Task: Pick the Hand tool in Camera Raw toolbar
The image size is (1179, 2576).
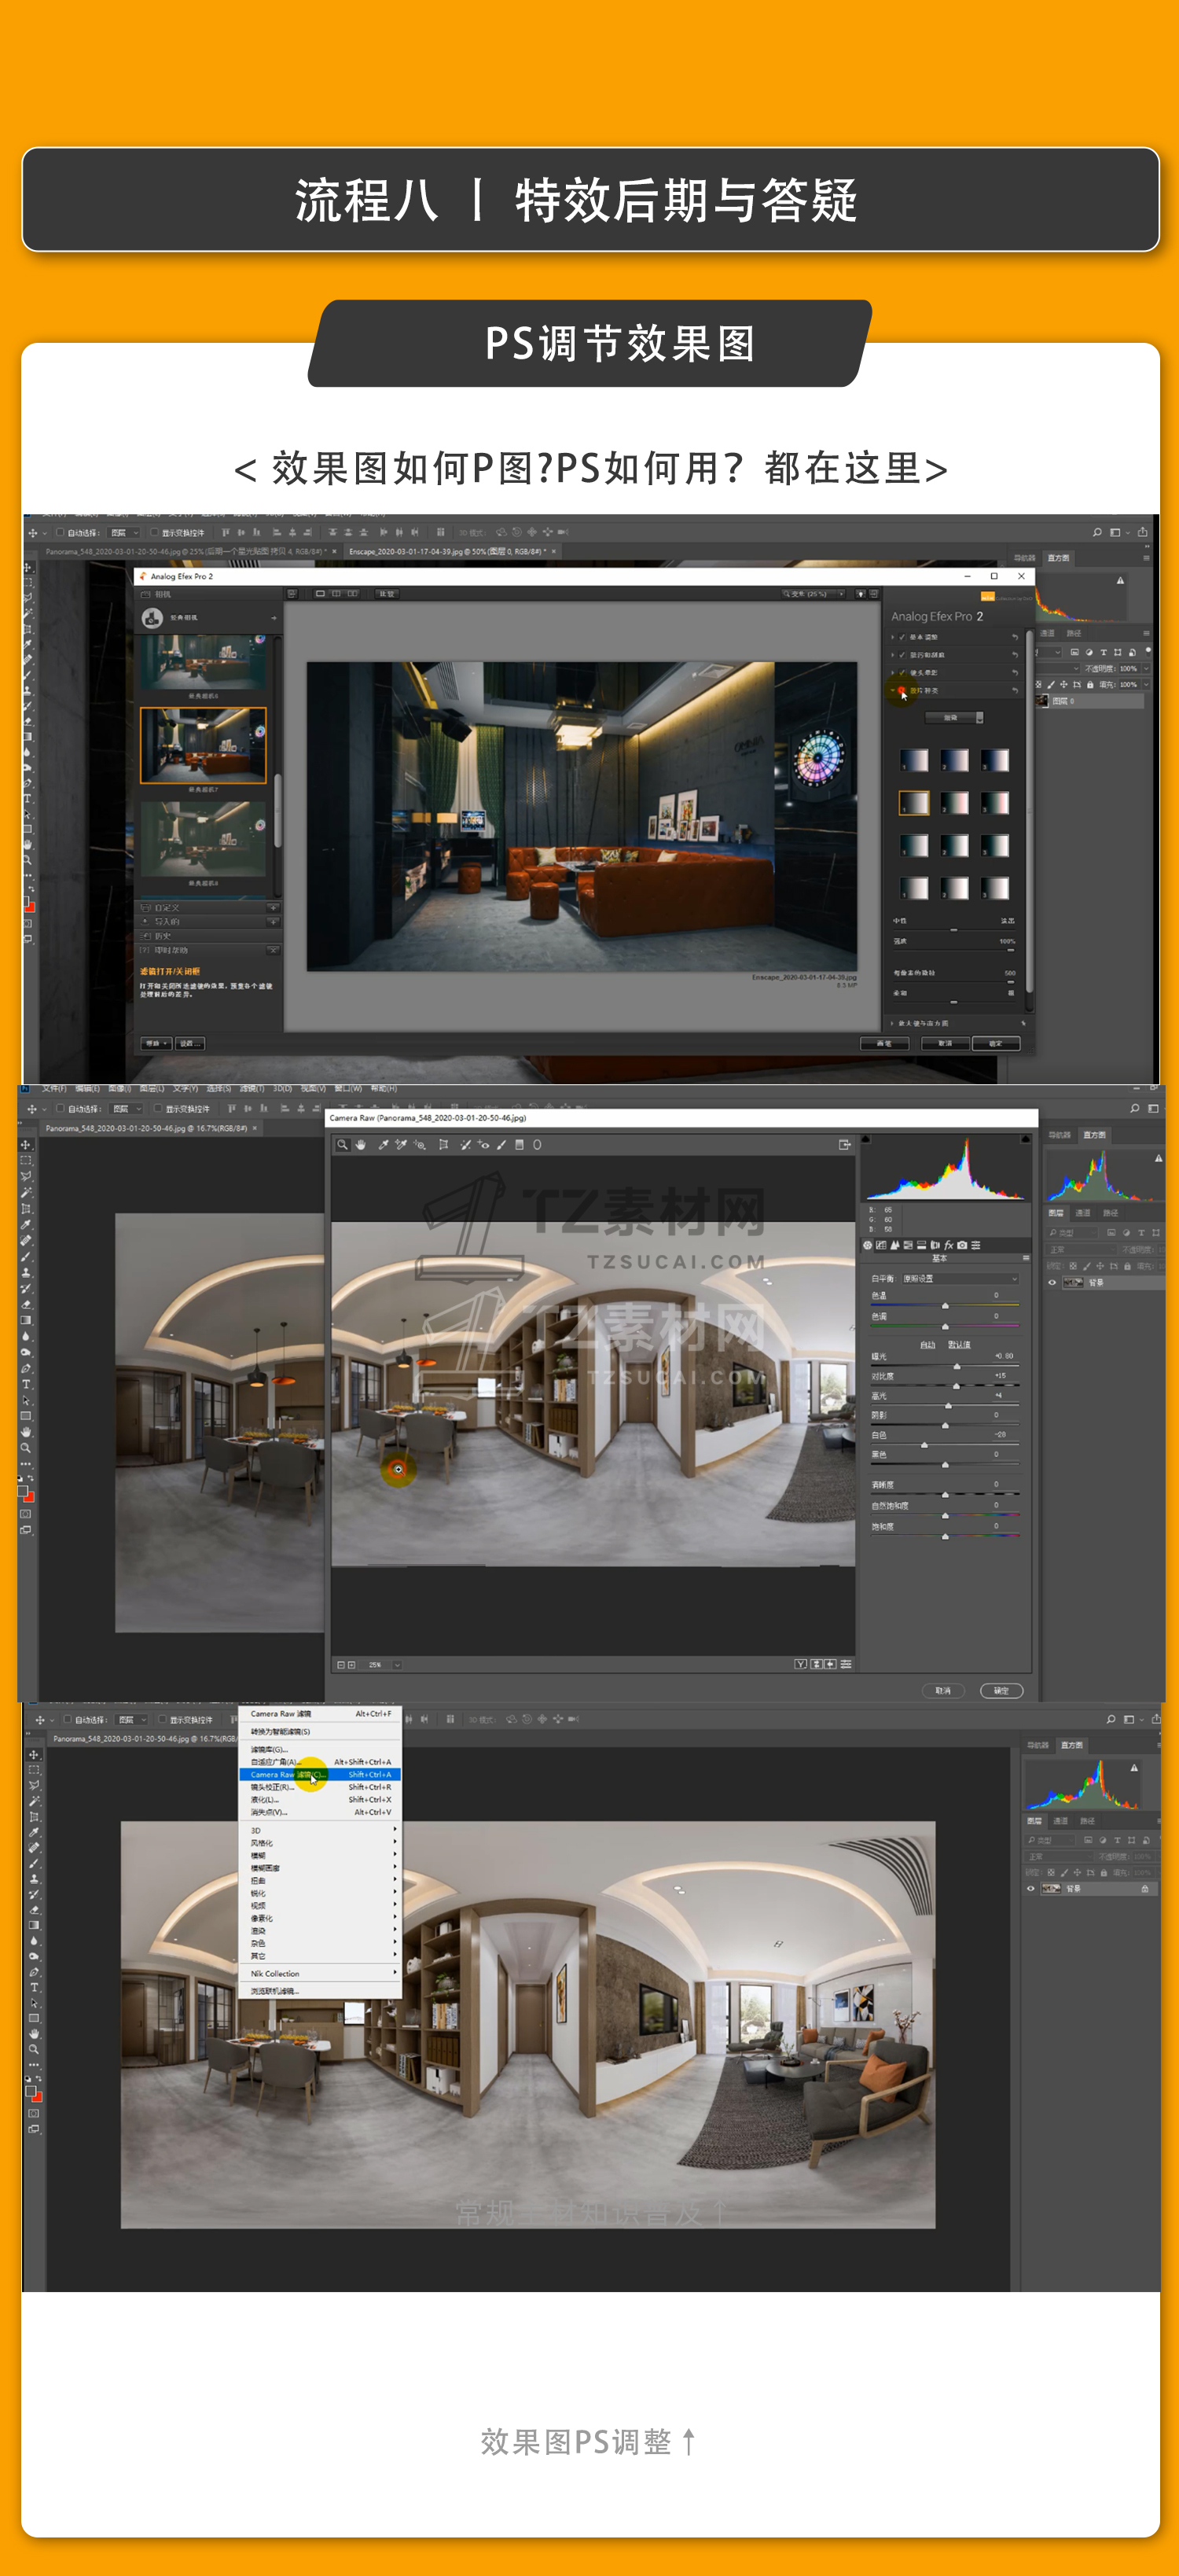Action: click(361, 1145)
